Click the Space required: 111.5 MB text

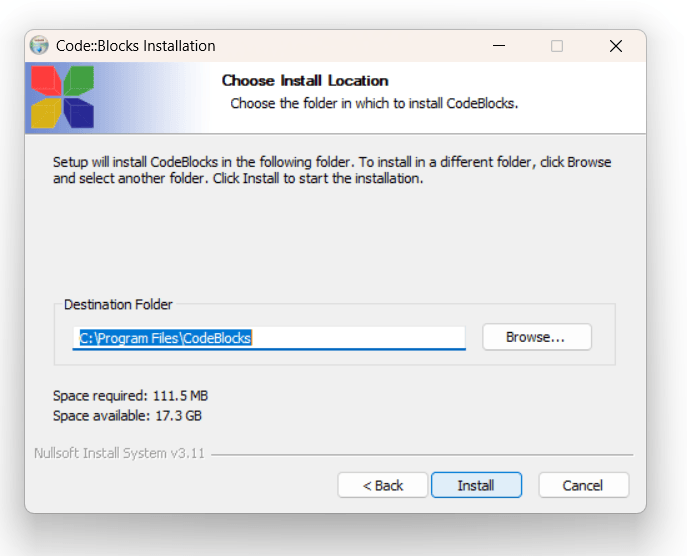pyautogui.click(x=130, y=396)
